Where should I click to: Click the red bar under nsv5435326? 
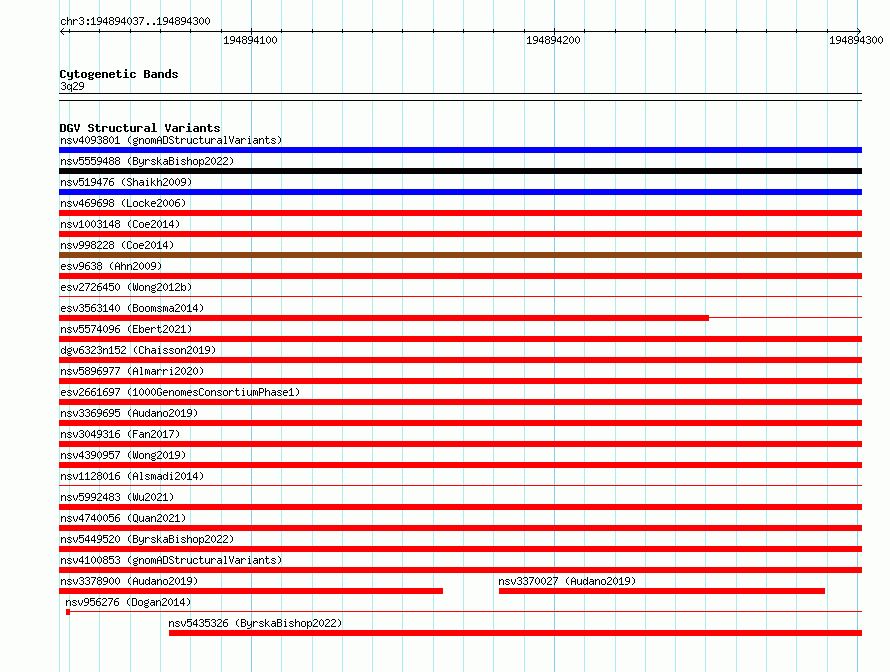[515, 633]
